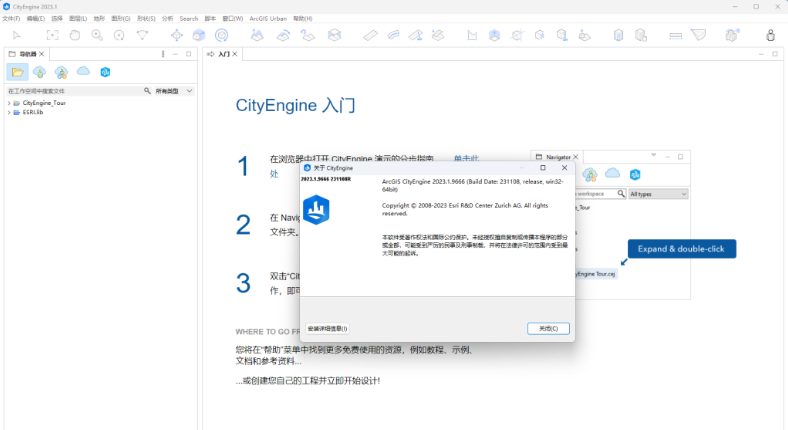Image resolution: width=788 pixels, height=430 pixels.
Task: Click the 安装详细信息(I) button
Action: tap(328, 328)
